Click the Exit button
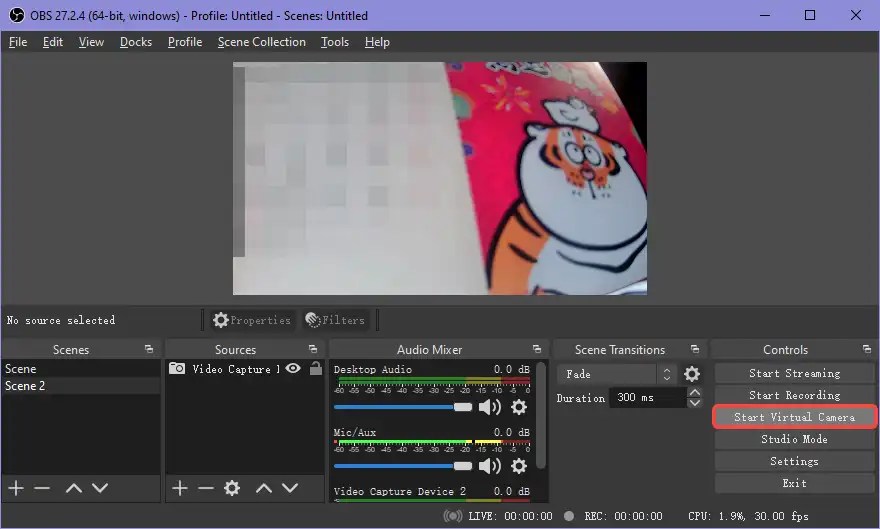 point(794,483)
